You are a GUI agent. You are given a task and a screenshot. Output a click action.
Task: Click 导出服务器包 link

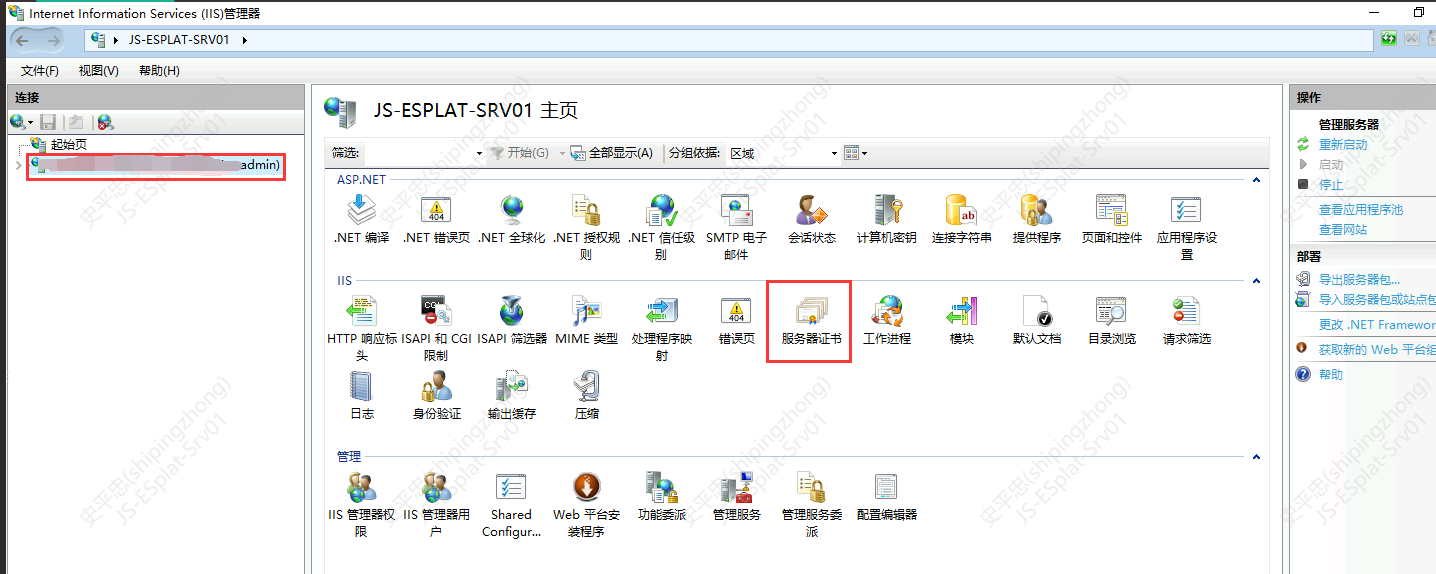(1360, 280)
